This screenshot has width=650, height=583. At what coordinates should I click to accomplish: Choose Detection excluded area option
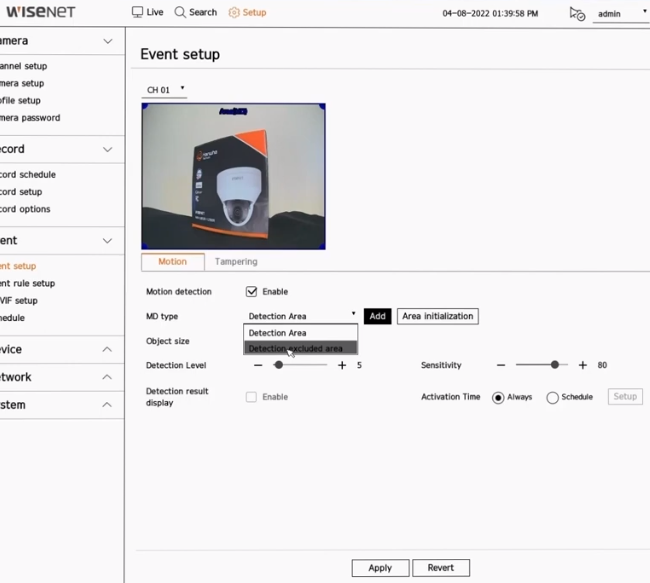301,348
